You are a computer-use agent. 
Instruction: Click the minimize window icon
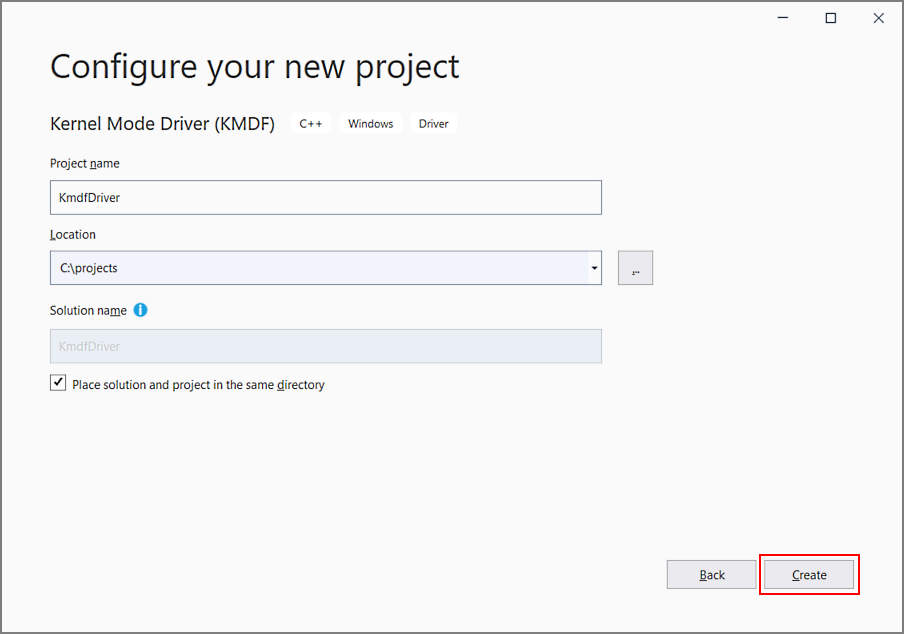782,17
